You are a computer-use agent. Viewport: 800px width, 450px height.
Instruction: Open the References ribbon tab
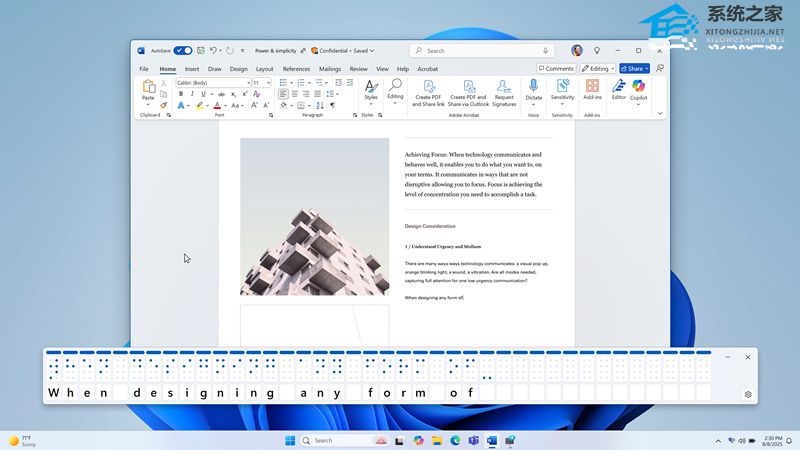click(296, 69)
